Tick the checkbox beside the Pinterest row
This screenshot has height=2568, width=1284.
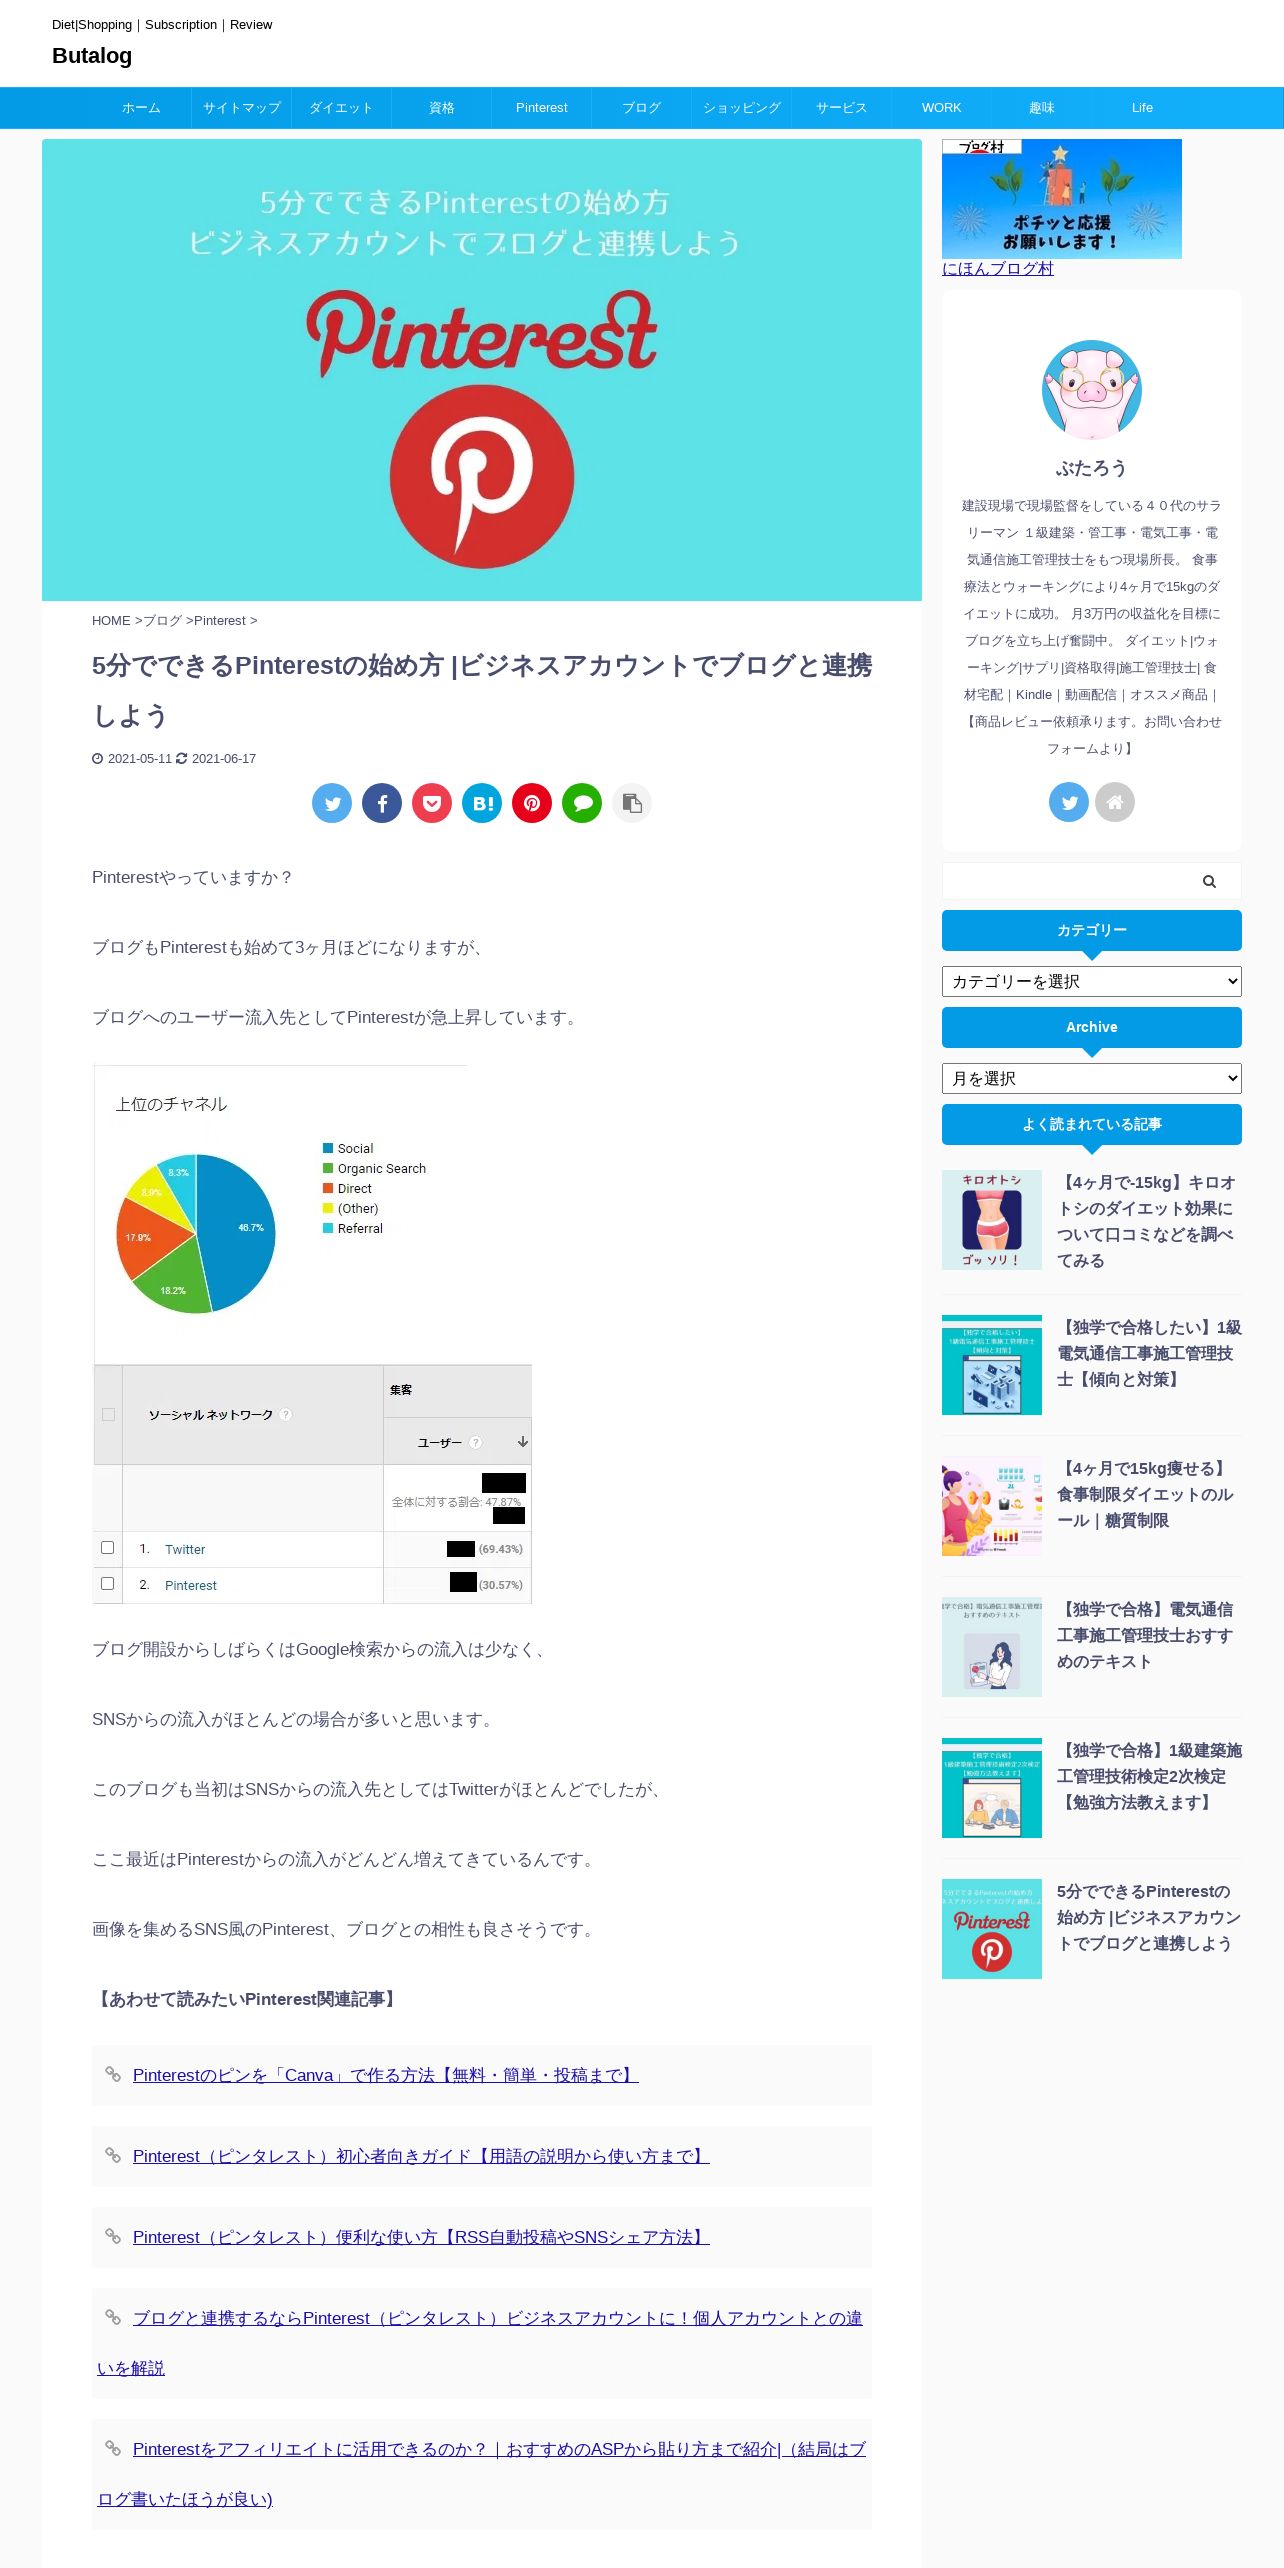(x=108, y=1584)
